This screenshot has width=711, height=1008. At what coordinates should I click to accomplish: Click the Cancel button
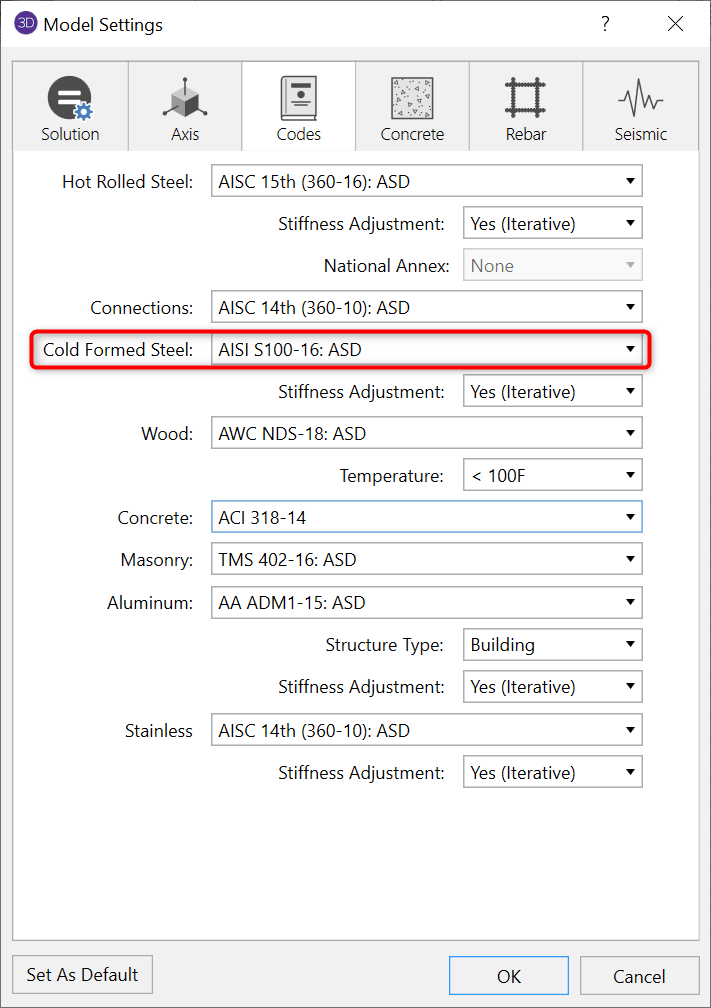coord(638,976)
